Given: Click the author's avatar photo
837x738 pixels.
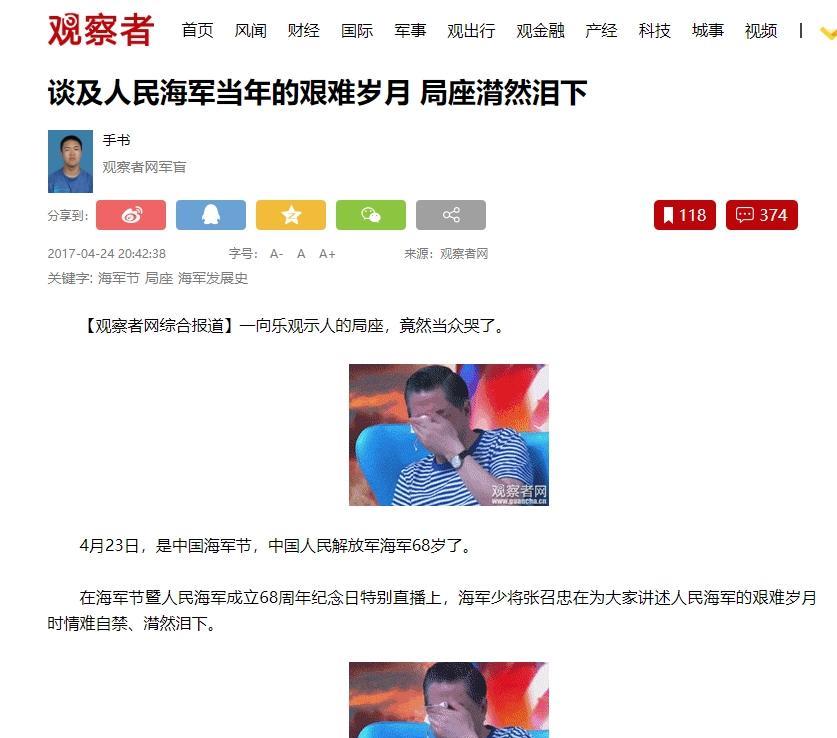Looking at the screenshot, I should [70, 161].
